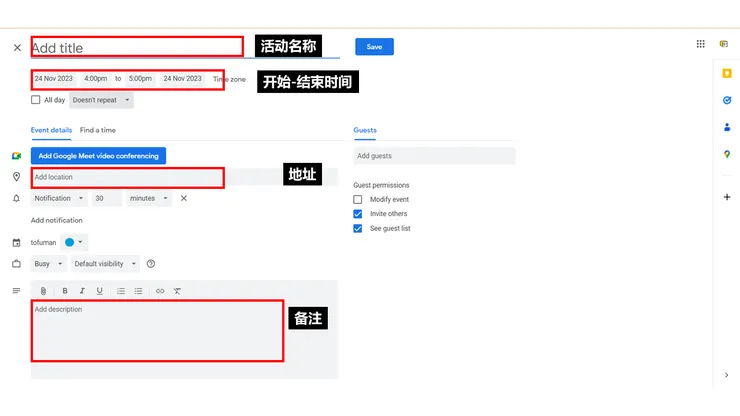
Task: Click the Add guests input field
Action: [434, 156]
